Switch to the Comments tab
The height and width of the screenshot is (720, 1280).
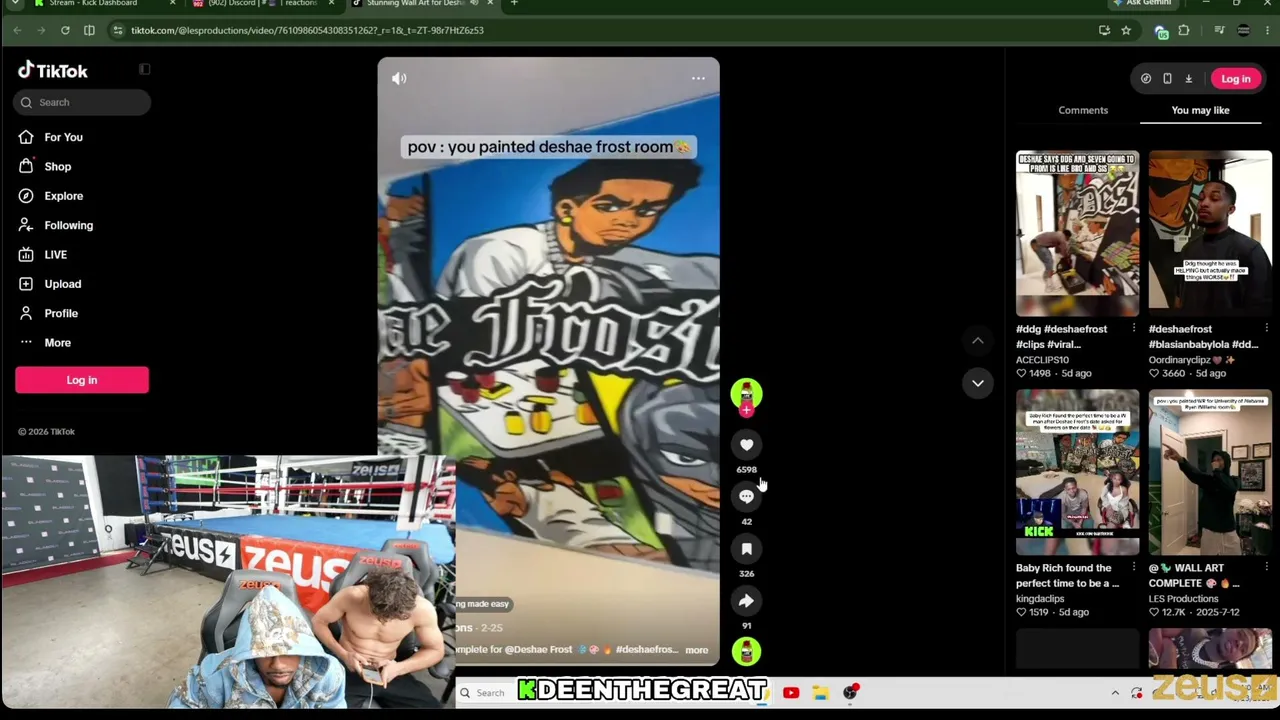(1083, 110)
